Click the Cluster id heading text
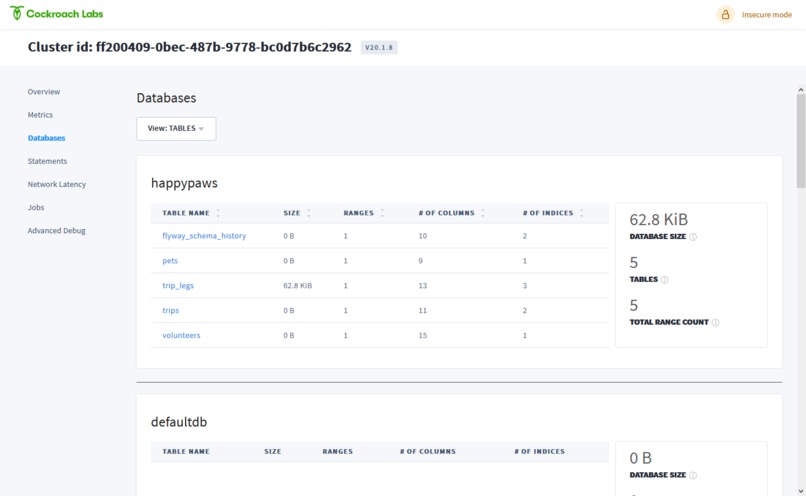Image resolution: width=806 pixels, height=496 pixels. (190, 47)
